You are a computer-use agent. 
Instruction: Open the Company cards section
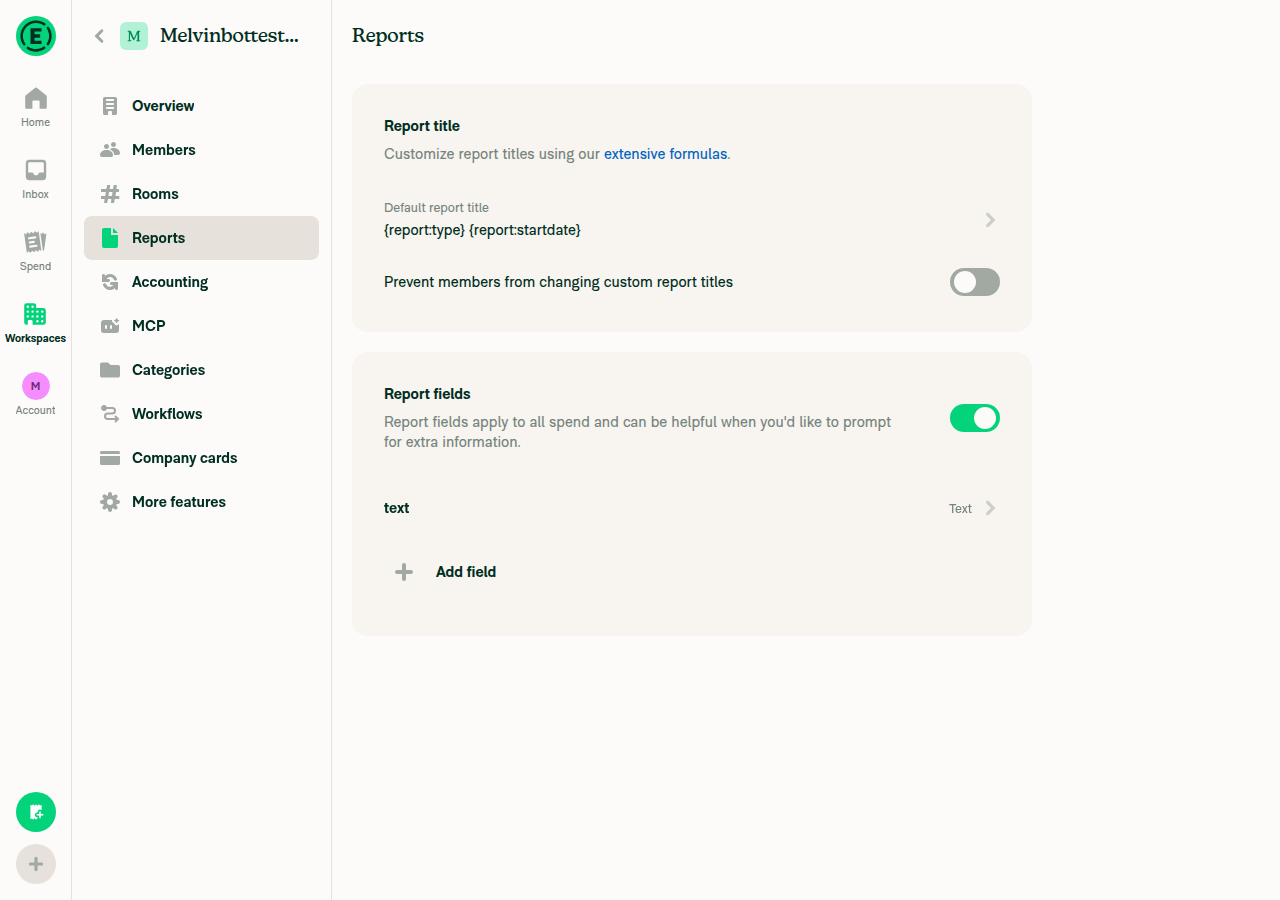(201, 458)
